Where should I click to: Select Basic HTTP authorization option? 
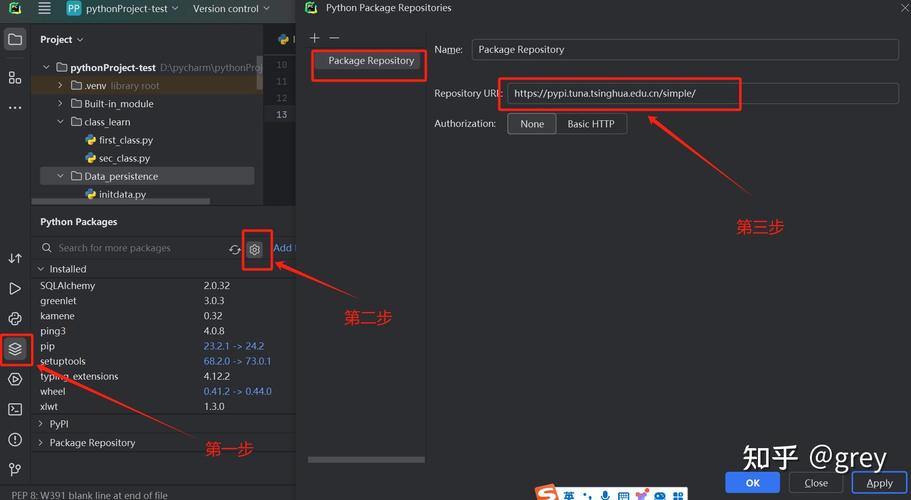click(x=591, y=124)
